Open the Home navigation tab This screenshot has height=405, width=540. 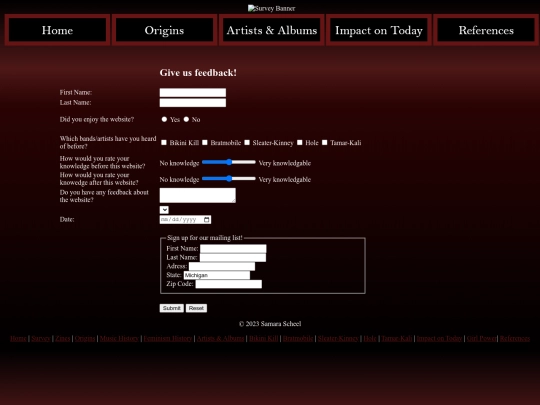pos(57,30)
